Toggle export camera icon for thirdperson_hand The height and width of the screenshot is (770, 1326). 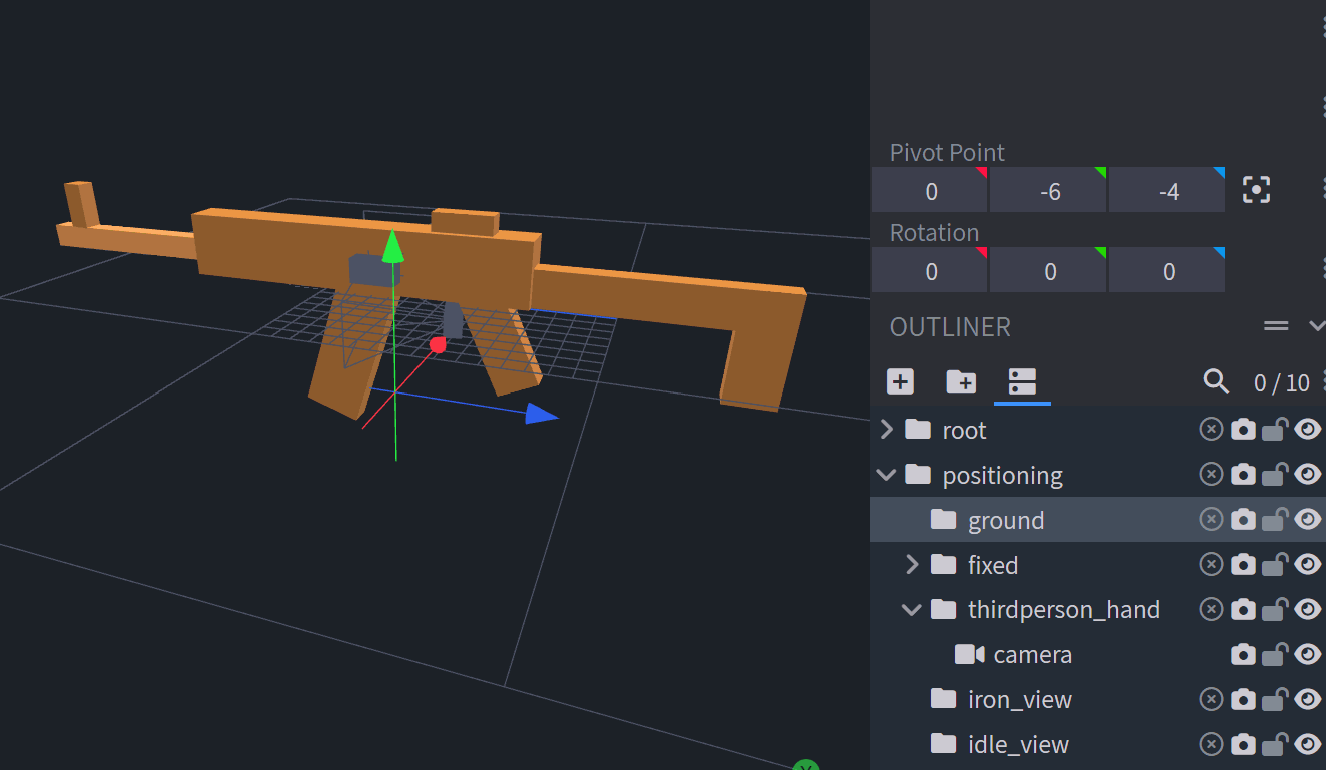[x=1243, y=610]
